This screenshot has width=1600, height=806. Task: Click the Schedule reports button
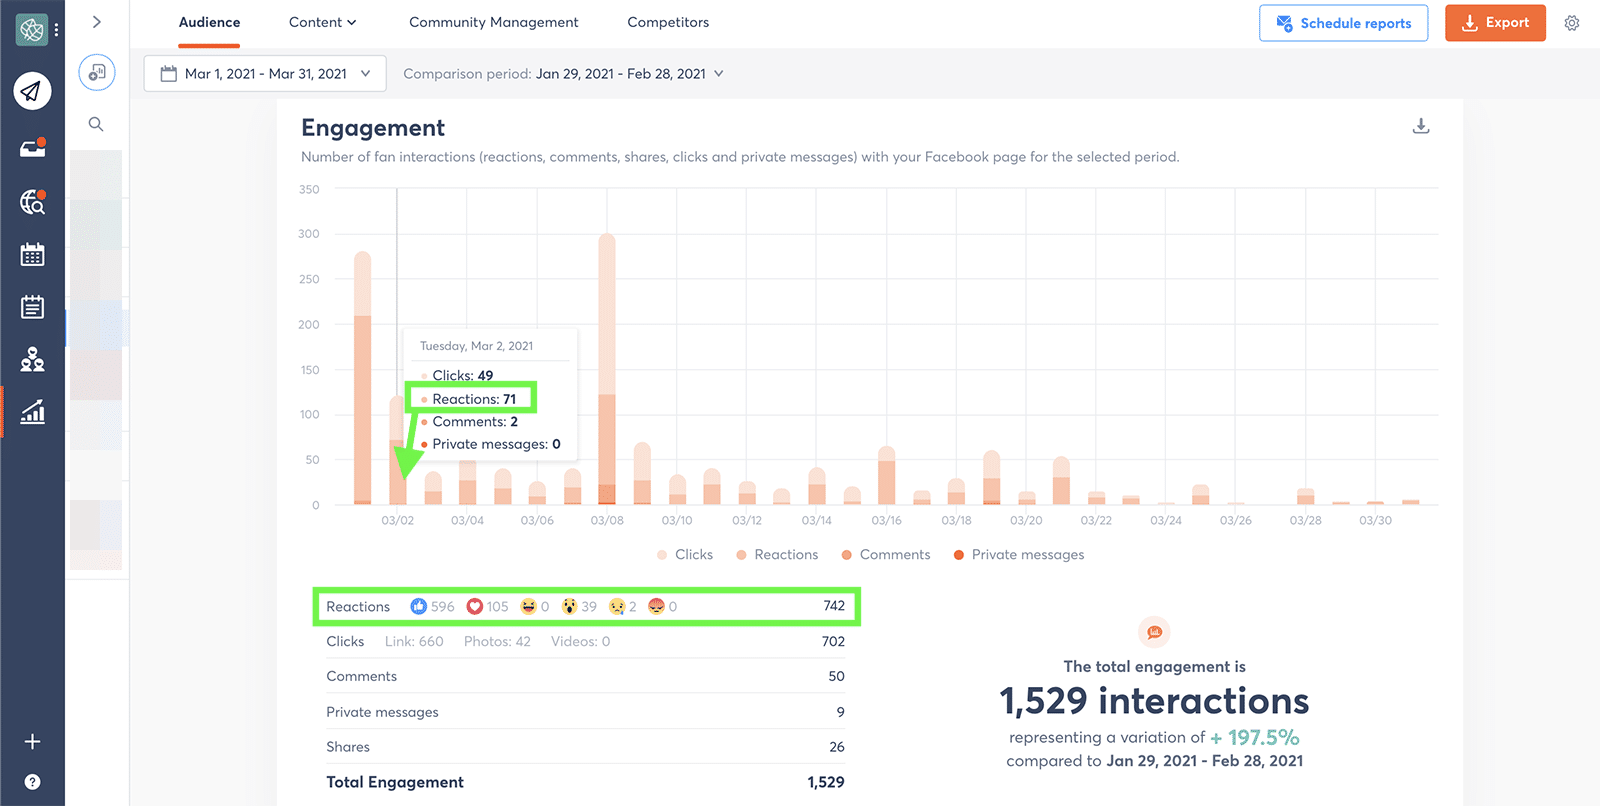click(x=1343, y=23)
